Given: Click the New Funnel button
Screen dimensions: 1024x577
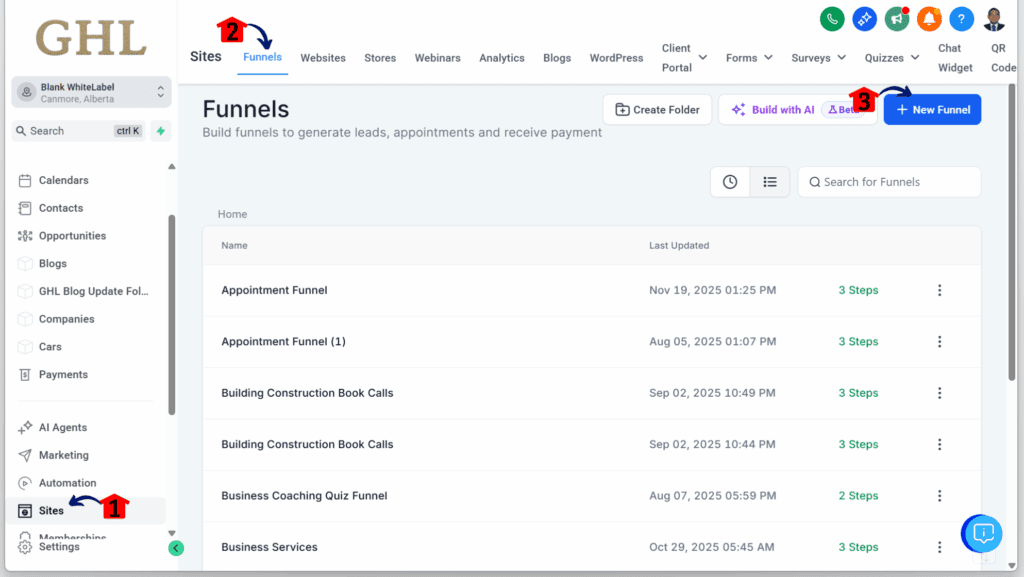Looking at the screenshot, I should tap(932, 109).
